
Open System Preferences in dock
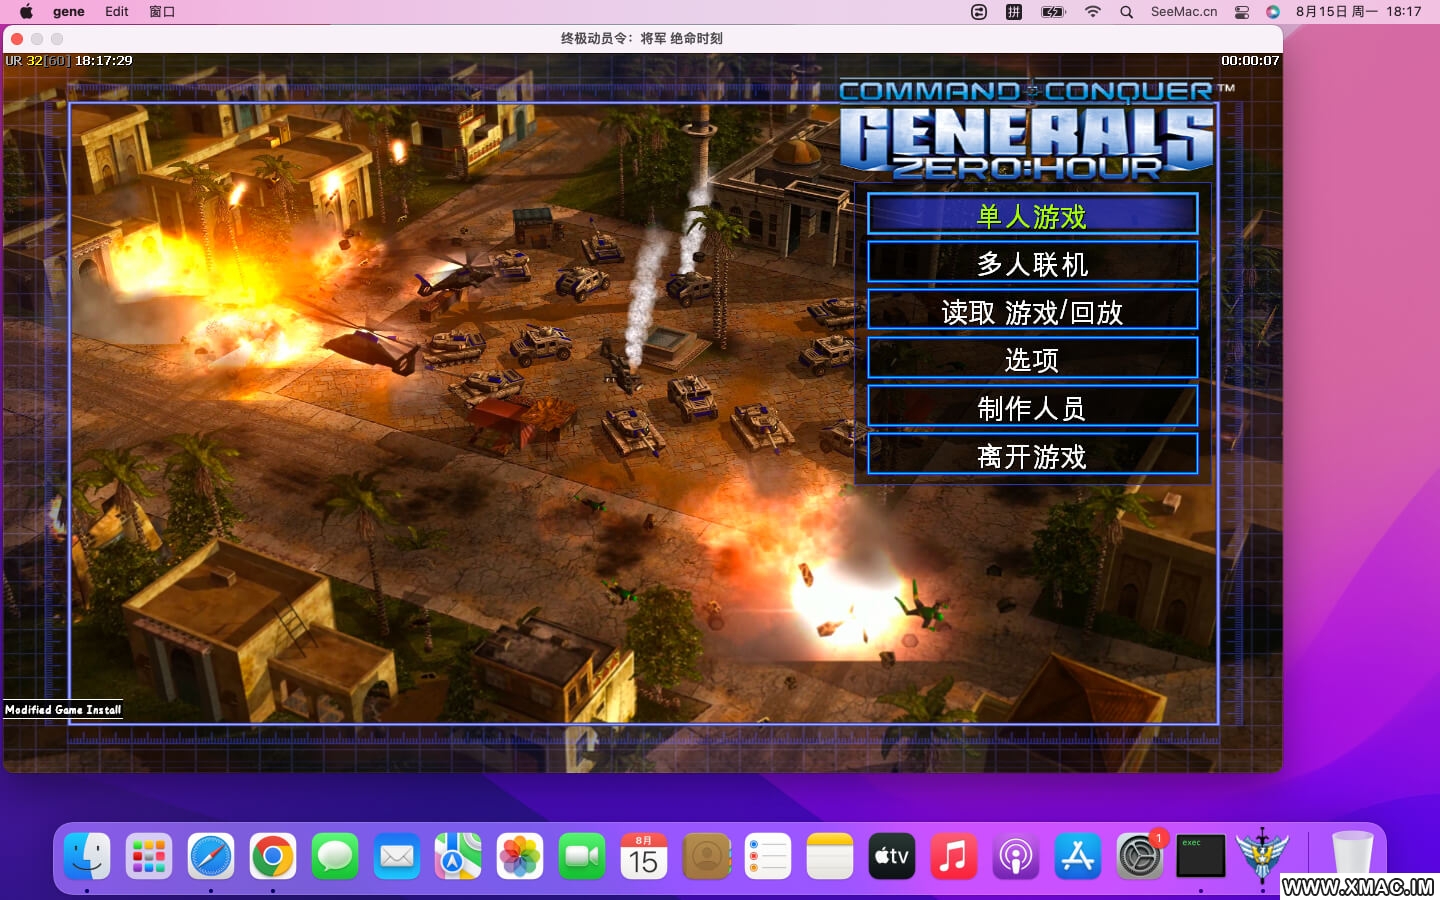pyautogui.click(x=1140, y=857)
